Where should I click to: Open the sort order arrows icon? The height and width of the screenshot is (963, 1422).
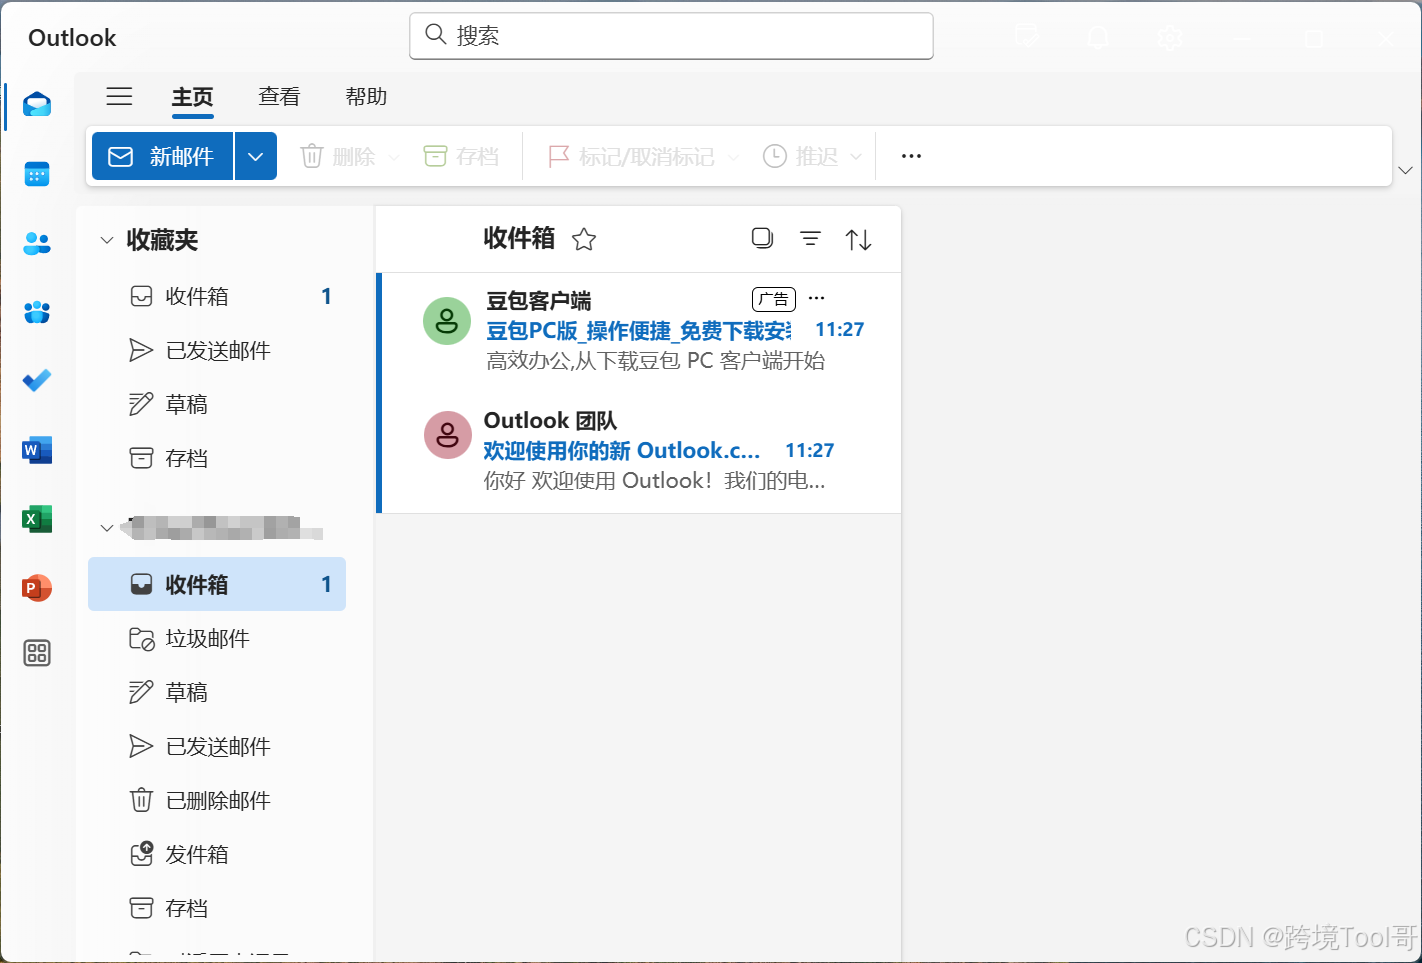click(x=858, y=239)
